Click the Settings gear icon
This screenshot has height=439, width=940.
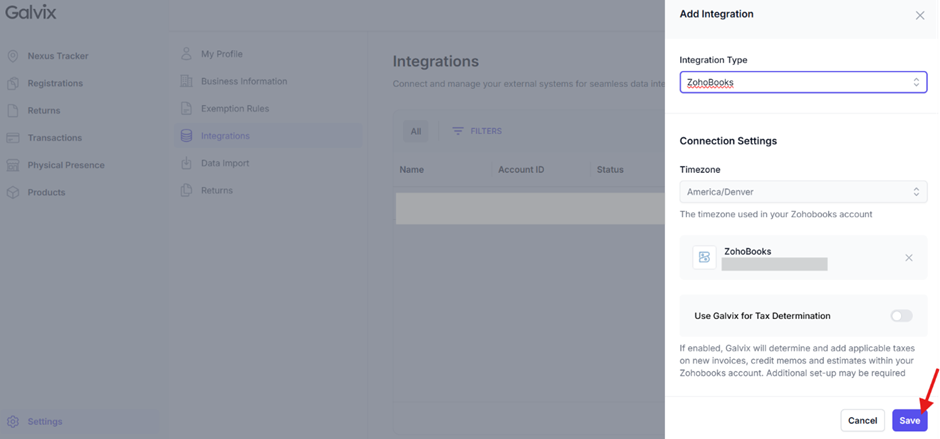coord(13,422)
